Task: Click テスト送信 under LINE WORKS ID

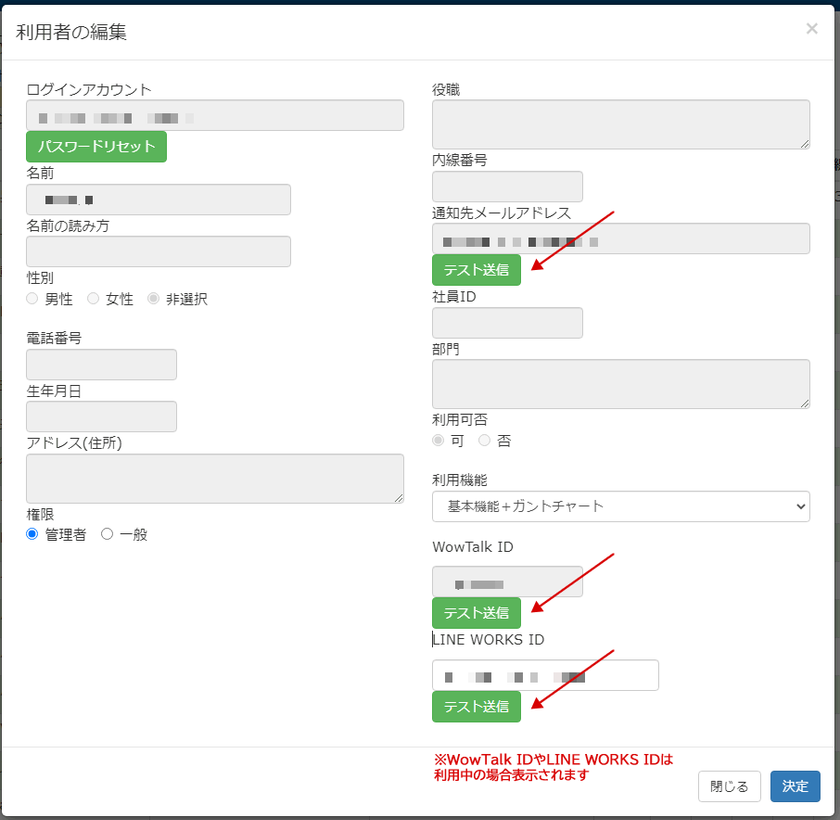Action: tap(476, 706)
